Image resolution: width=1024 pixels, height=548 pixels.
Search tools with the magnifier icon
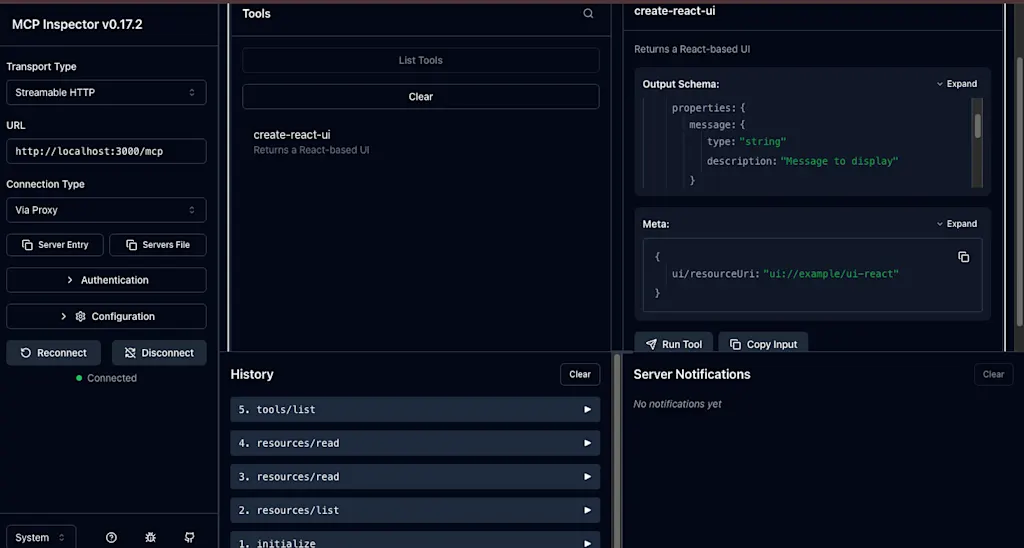(588, 14)
